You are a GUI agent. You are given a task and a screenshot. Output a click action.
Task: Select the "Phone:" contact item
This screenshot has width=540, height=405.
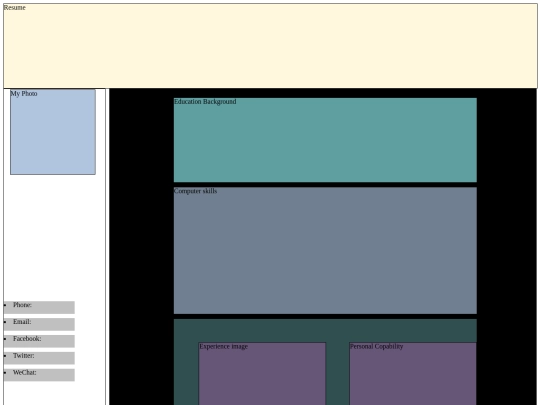[x=39, y=308]
